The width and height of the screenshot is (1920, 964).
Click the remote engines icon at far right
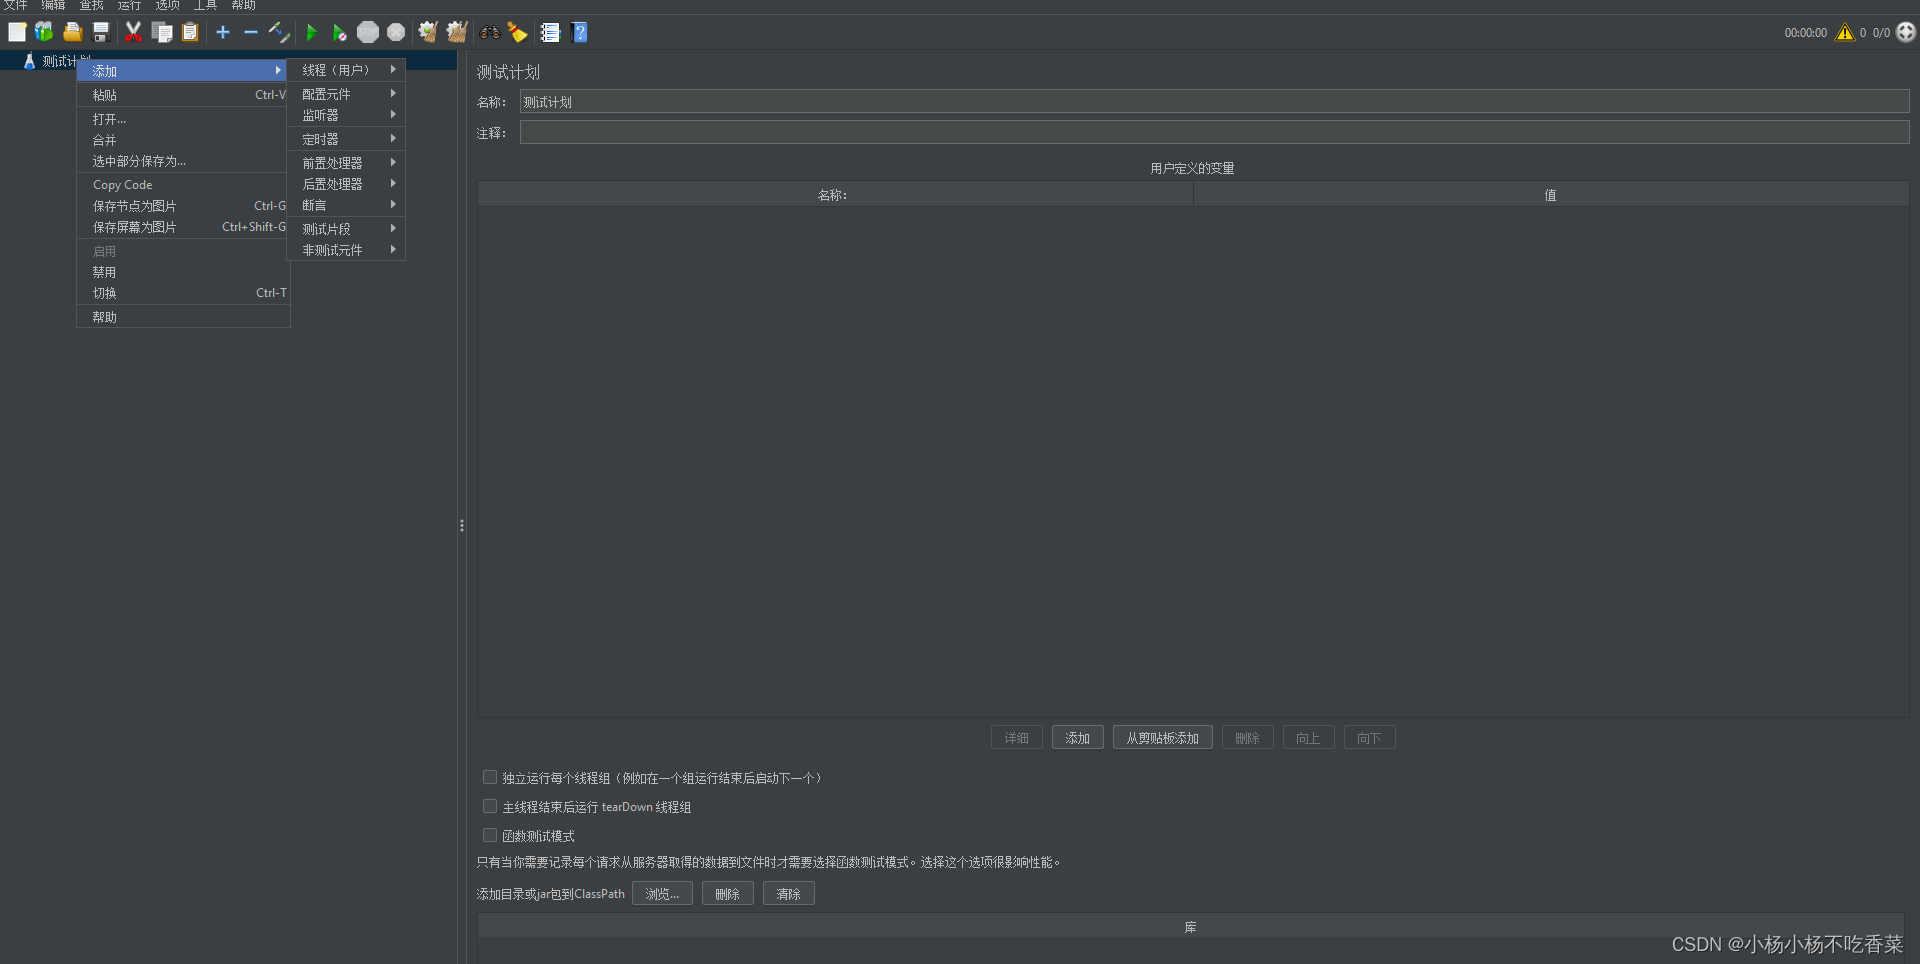click(1906, 32)
